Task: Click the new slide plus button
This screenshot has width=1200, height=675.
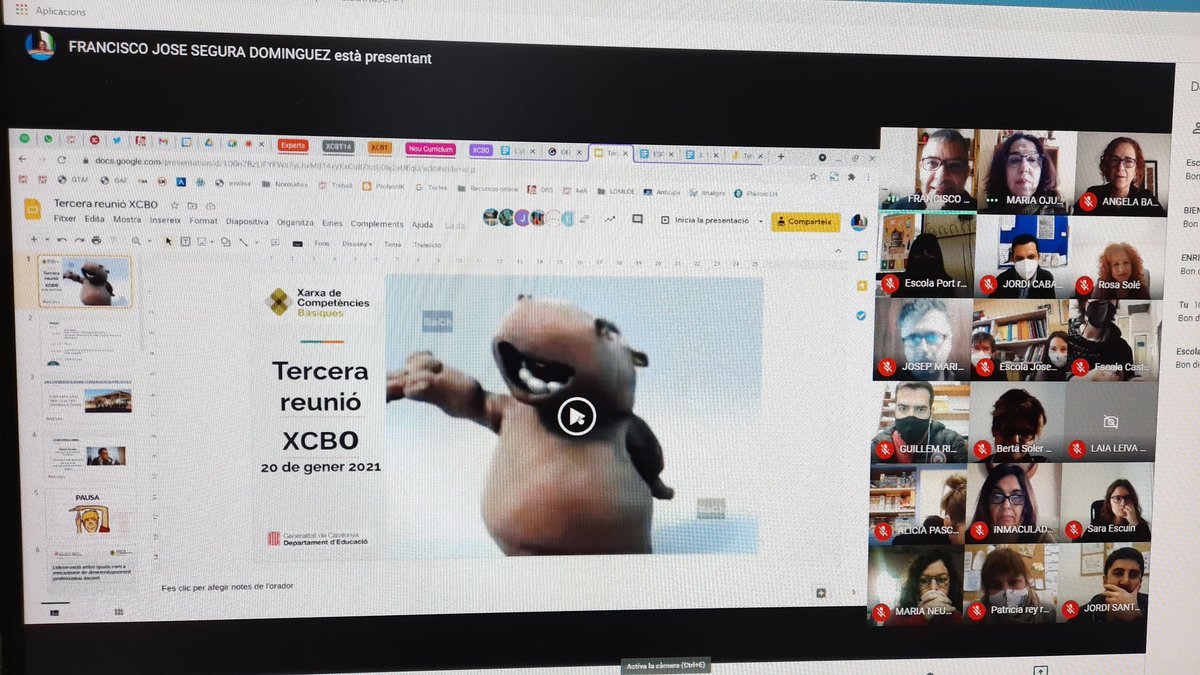Action: 33,240
